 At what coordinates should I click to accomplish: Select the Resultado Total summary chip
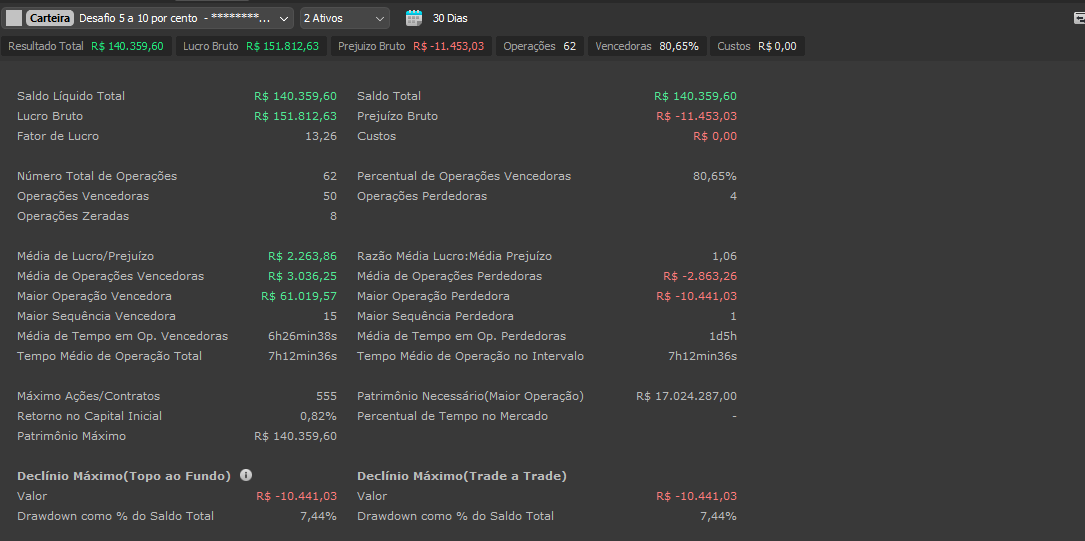[x=86, y=46]
